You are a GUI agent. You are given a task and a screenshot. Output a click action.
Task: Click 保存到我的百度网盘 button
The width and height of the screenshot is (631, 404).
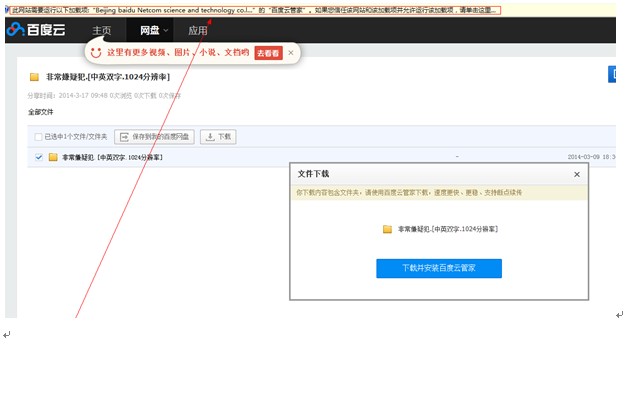point(155,137)
